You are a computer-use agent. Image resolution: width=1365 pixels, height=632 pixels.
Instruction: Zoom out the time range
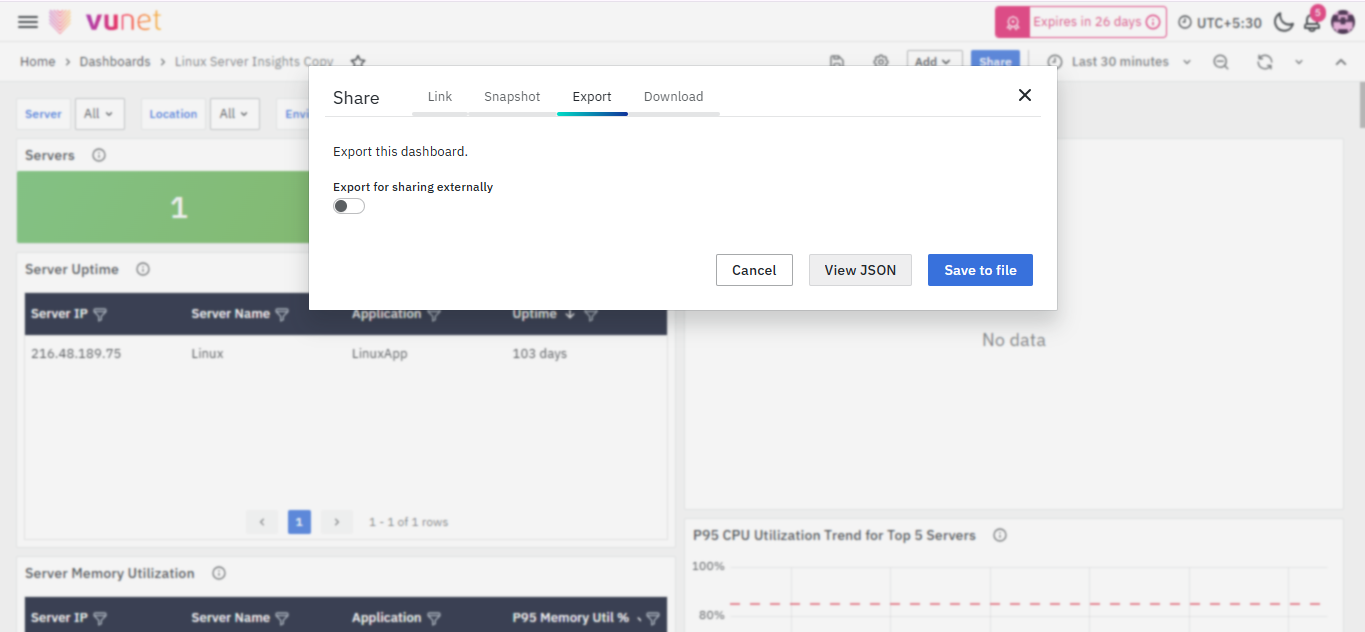[1221, 62]
